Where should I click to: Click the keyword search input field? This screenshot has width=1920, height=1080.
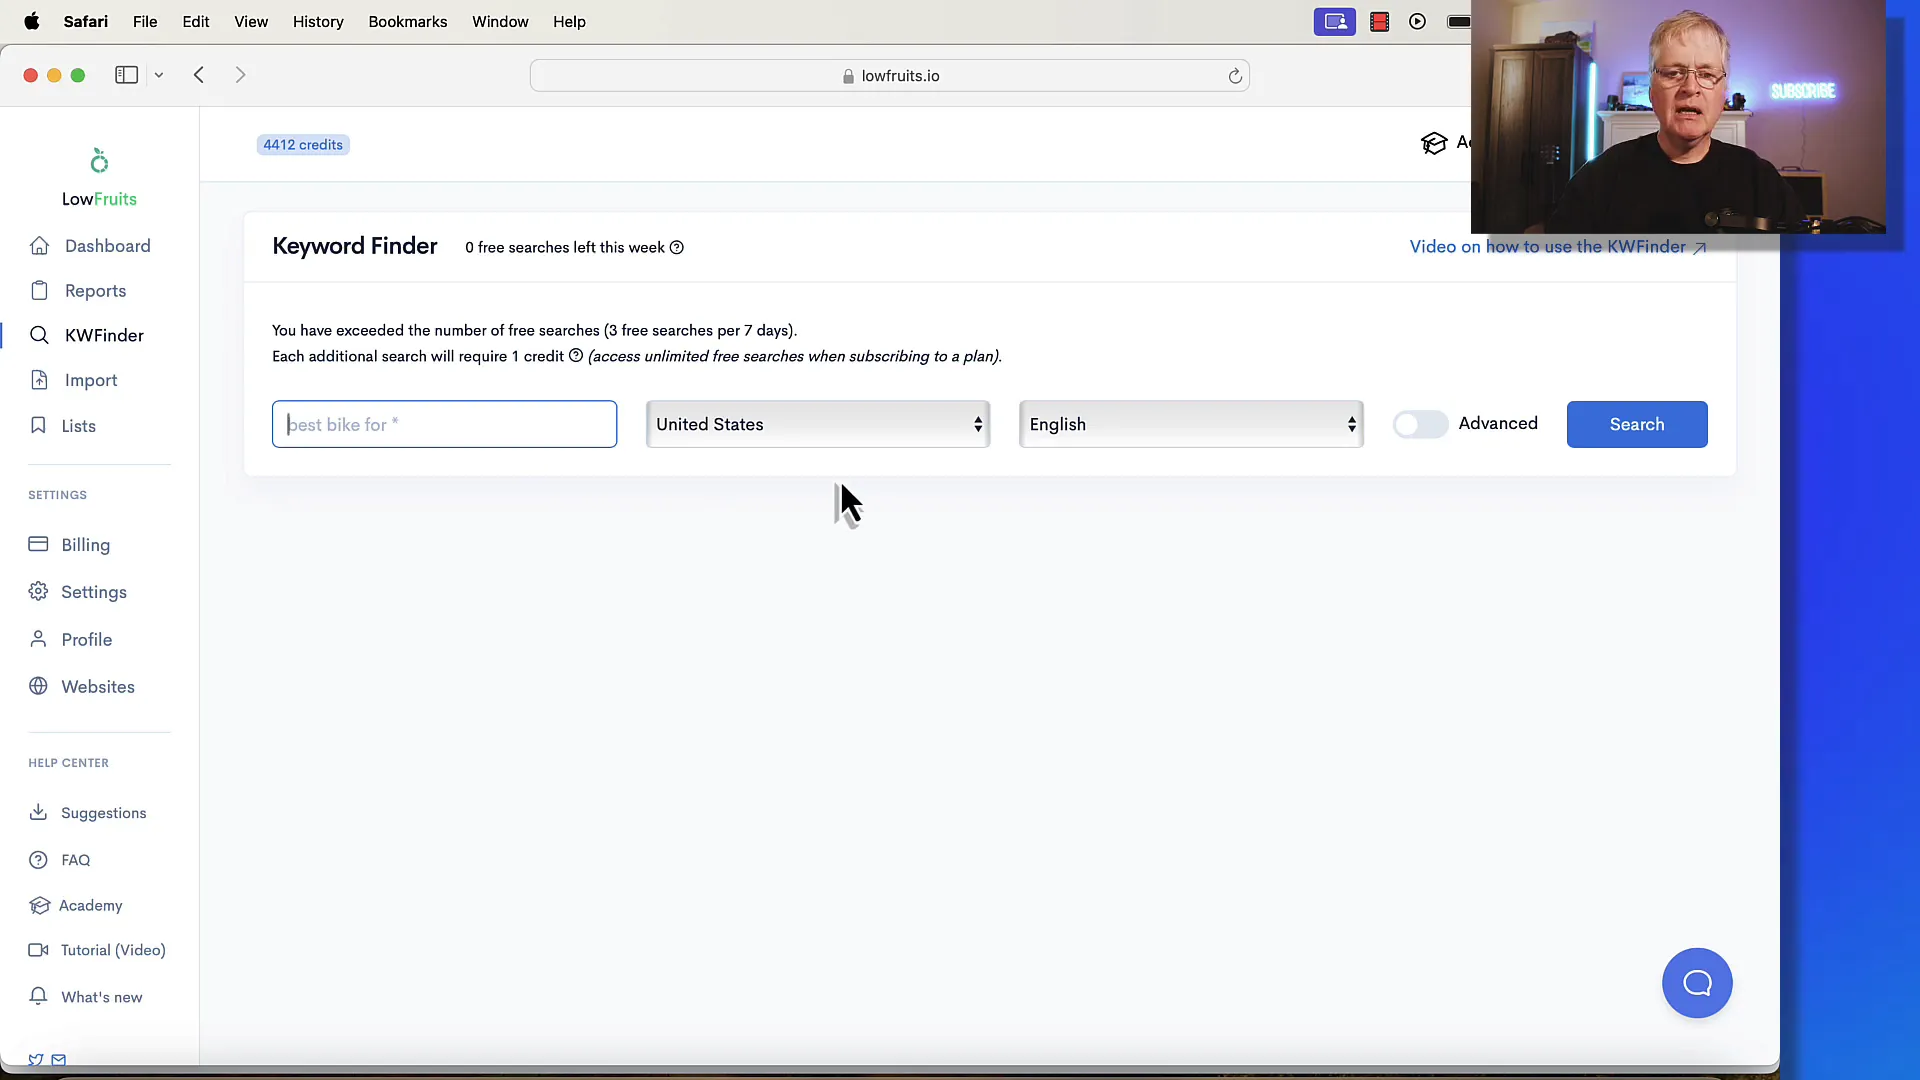[444, 423]
